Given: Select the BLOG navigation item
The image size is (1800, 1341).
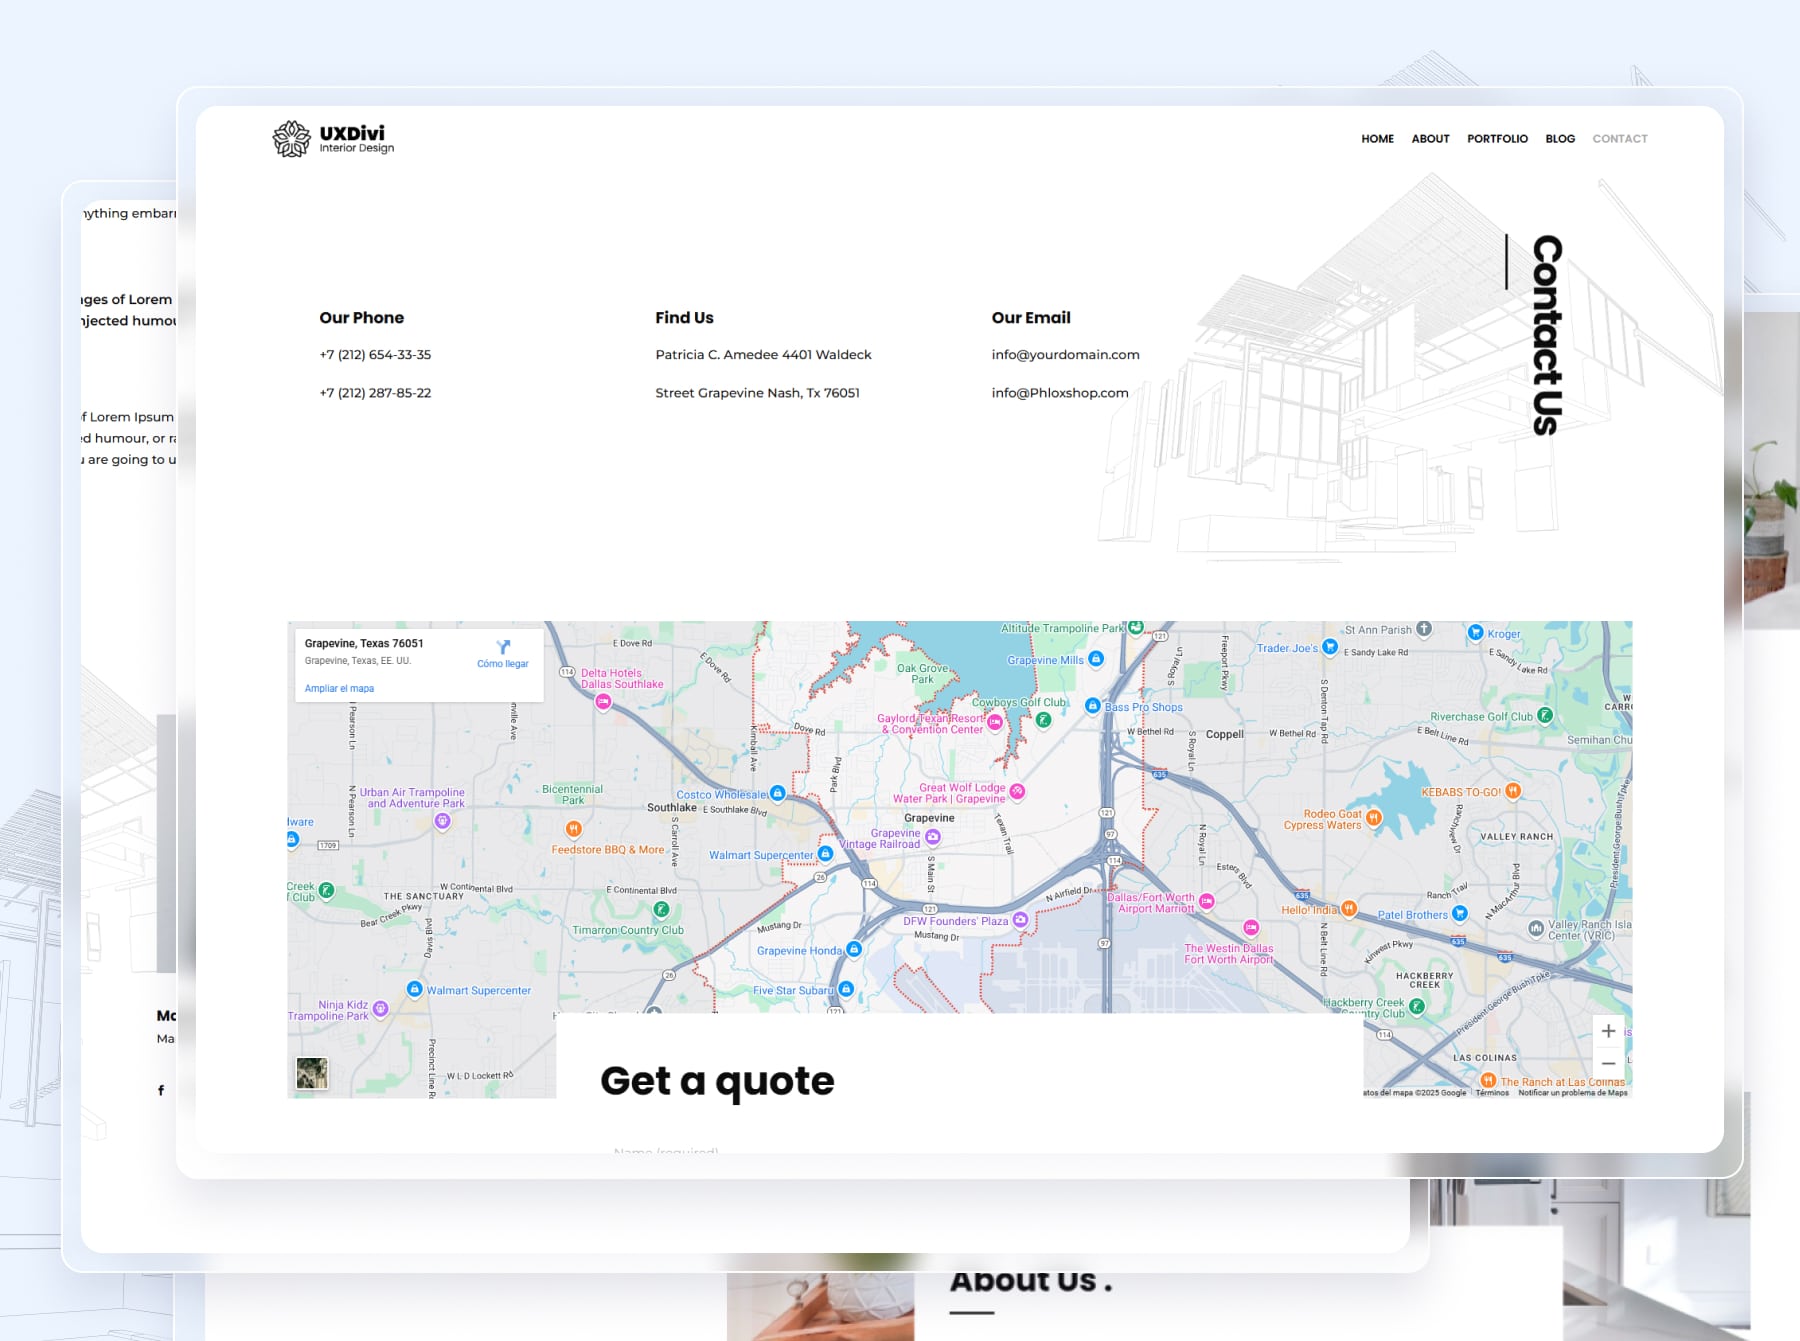Looking at the screenshot, I should coord(1559,139).
